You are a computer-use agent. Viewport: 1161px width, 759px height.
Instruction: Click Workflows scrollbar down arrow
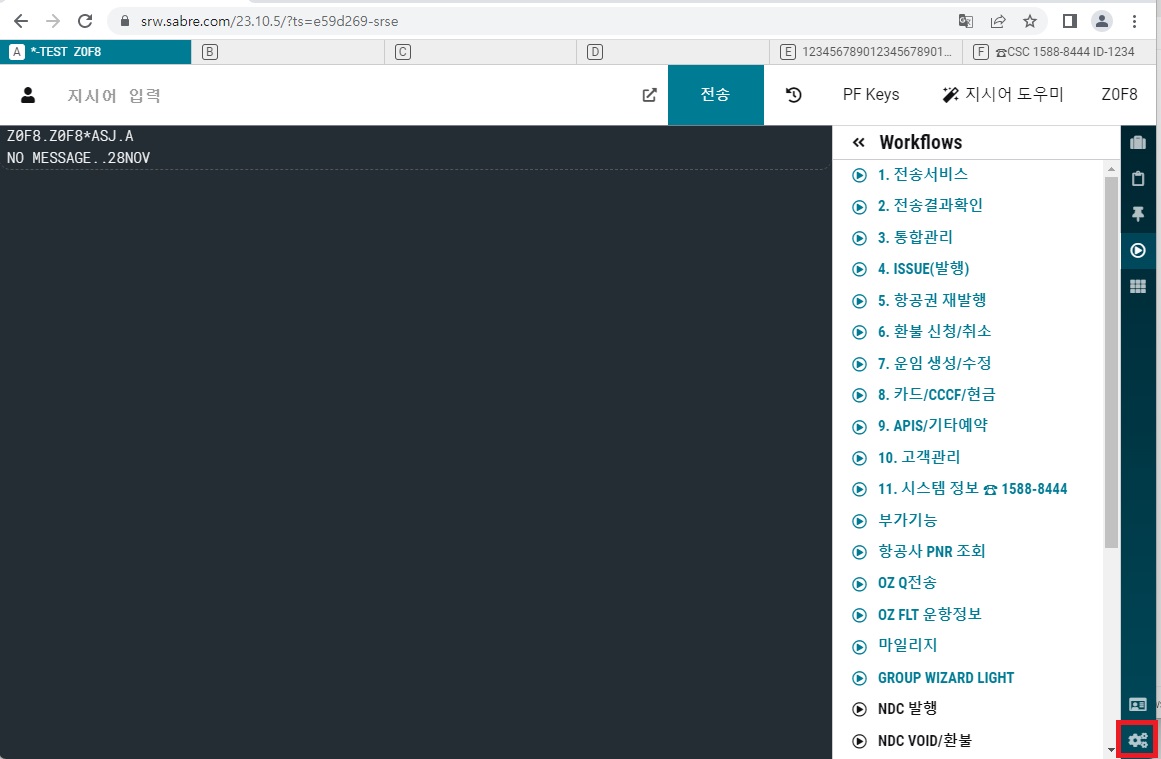pyautogui.click(x=1111, y=749)
